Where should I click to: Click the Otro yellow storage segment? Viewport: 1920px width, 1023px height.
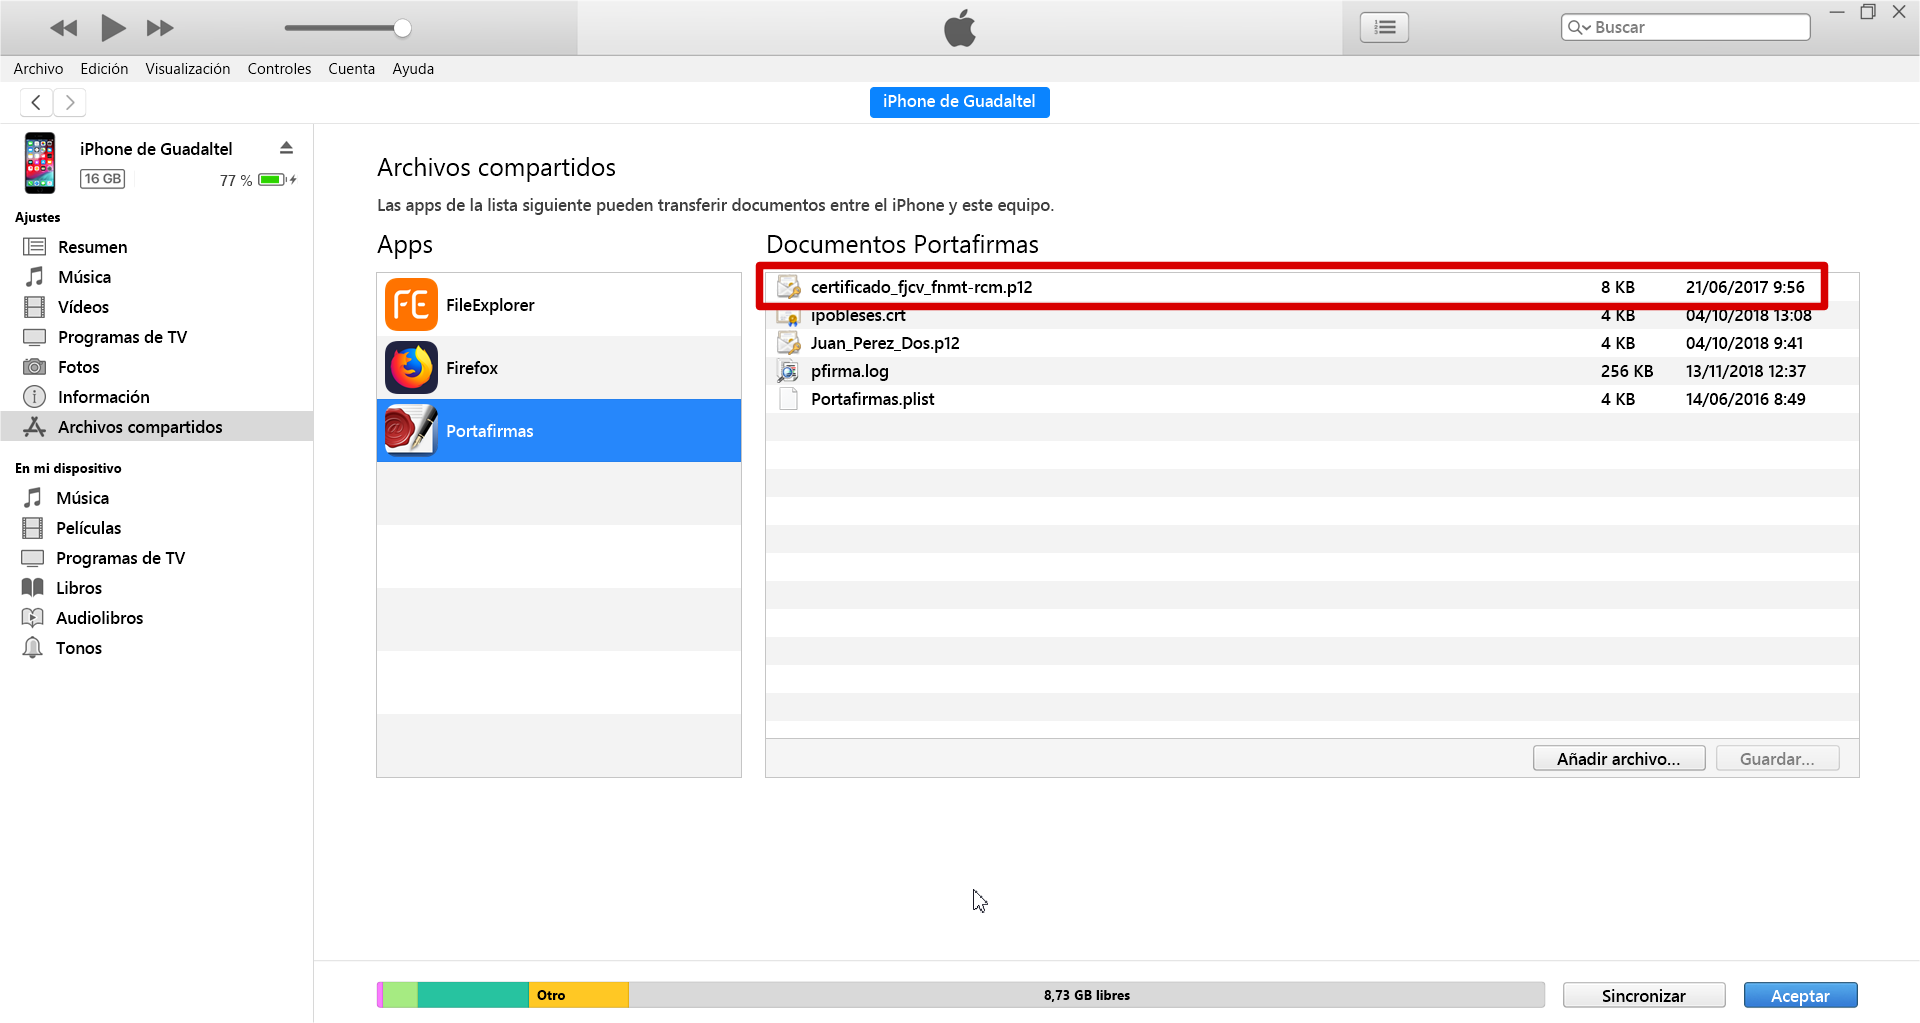pyautogui.click(x=578, y=995)
